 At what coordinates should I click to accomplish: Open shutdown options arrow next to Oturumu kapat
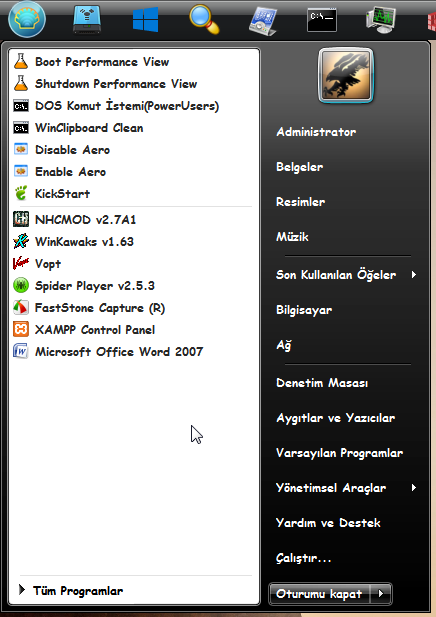pos(381,594)
